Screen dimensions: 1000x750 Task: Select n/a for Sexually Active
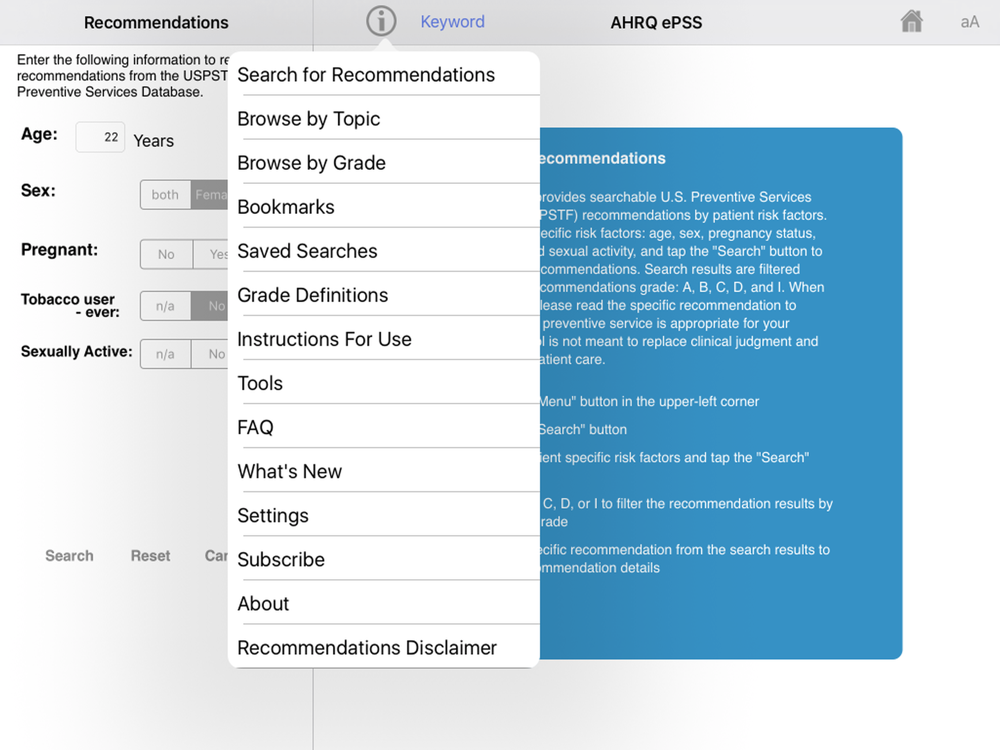(x=165, y=354)
